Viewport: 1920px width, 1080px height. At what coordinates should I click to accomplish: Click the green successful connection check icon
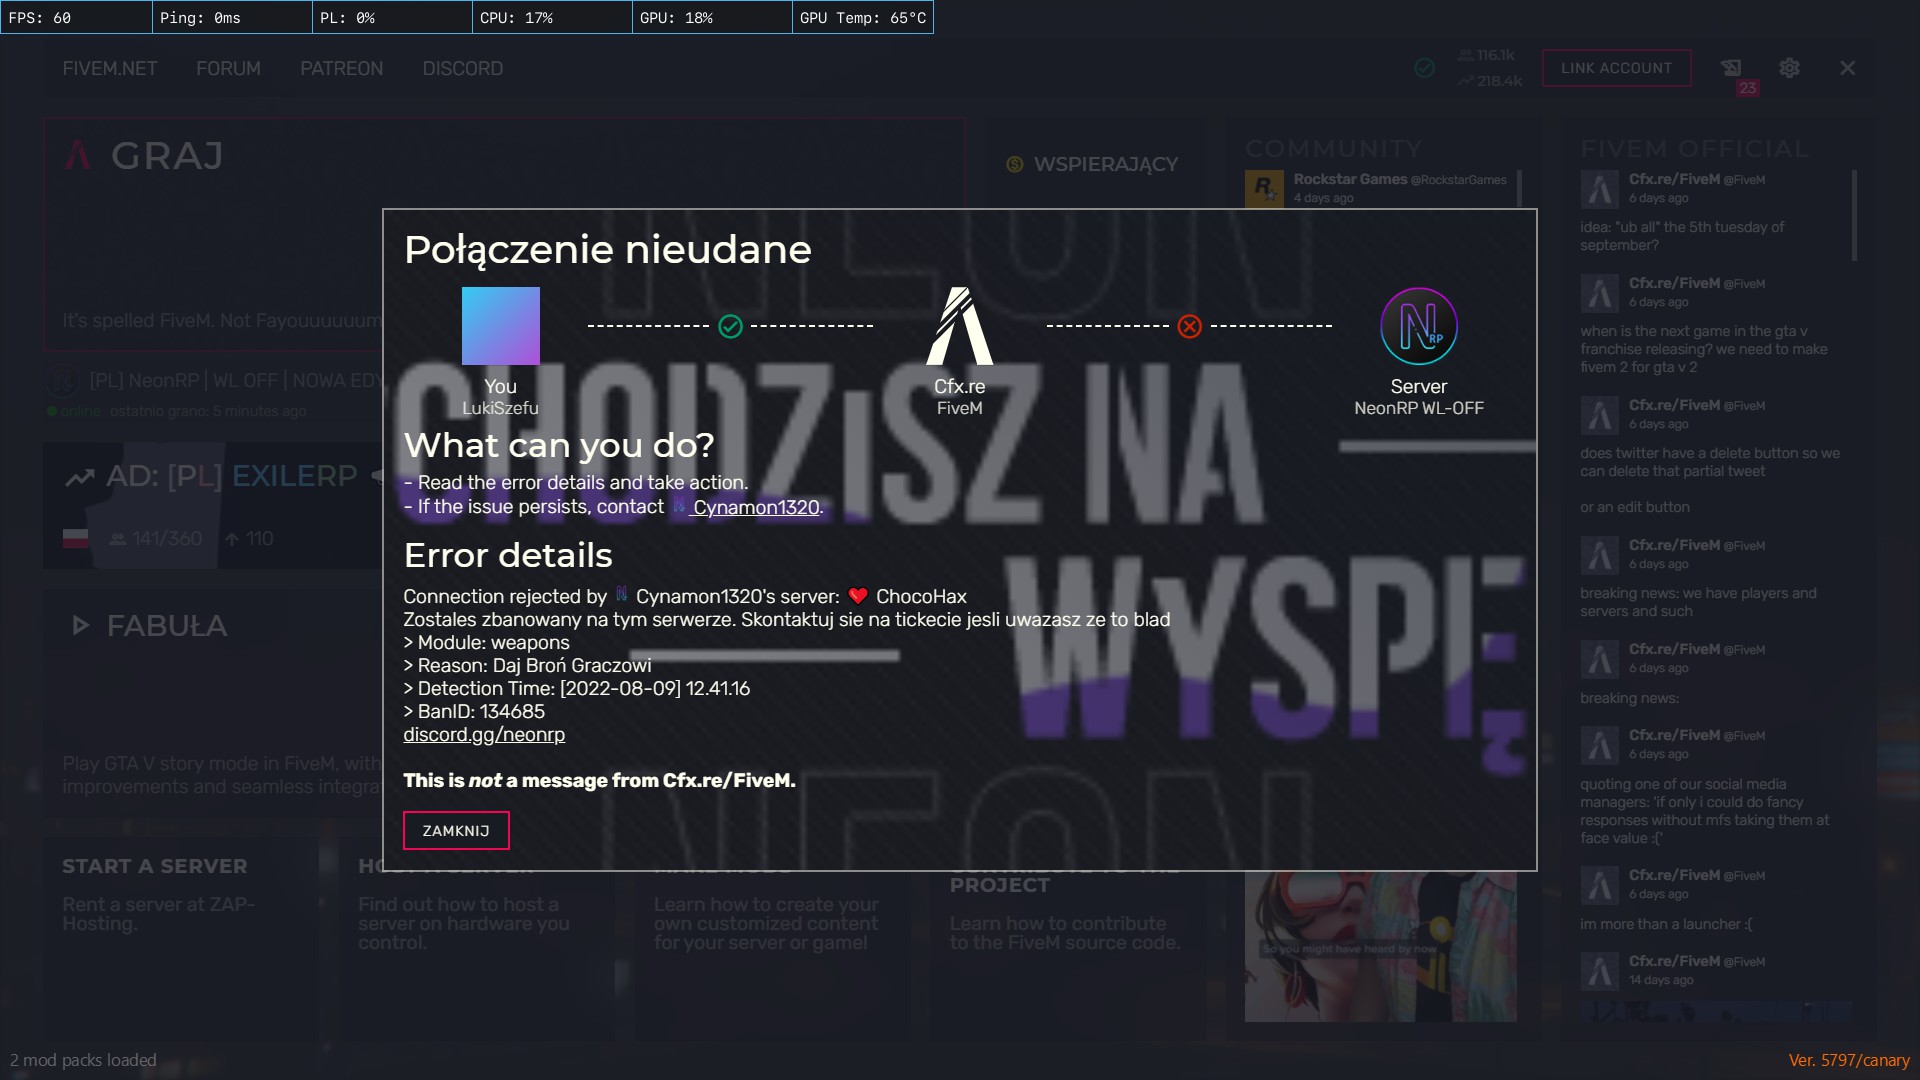[730, 326]
